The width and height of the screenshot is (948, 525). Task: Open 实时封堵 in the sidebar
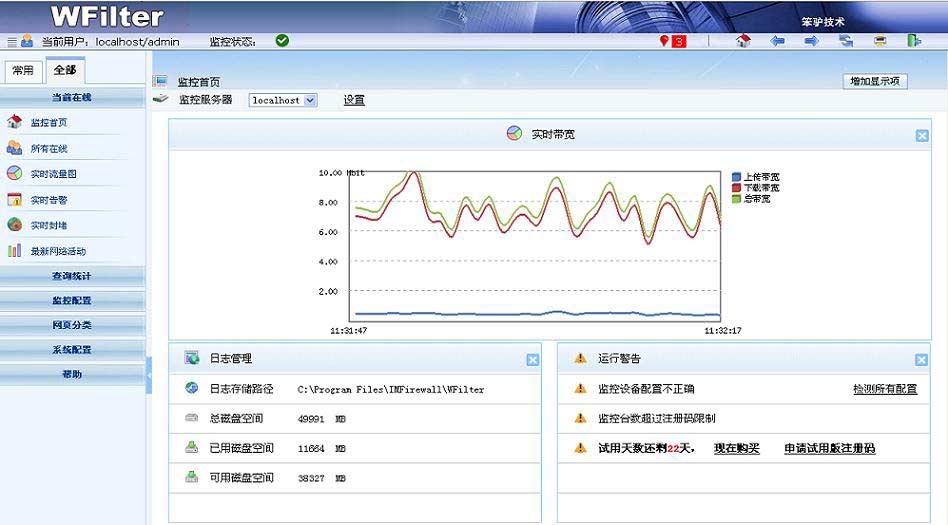coord(49,226)
